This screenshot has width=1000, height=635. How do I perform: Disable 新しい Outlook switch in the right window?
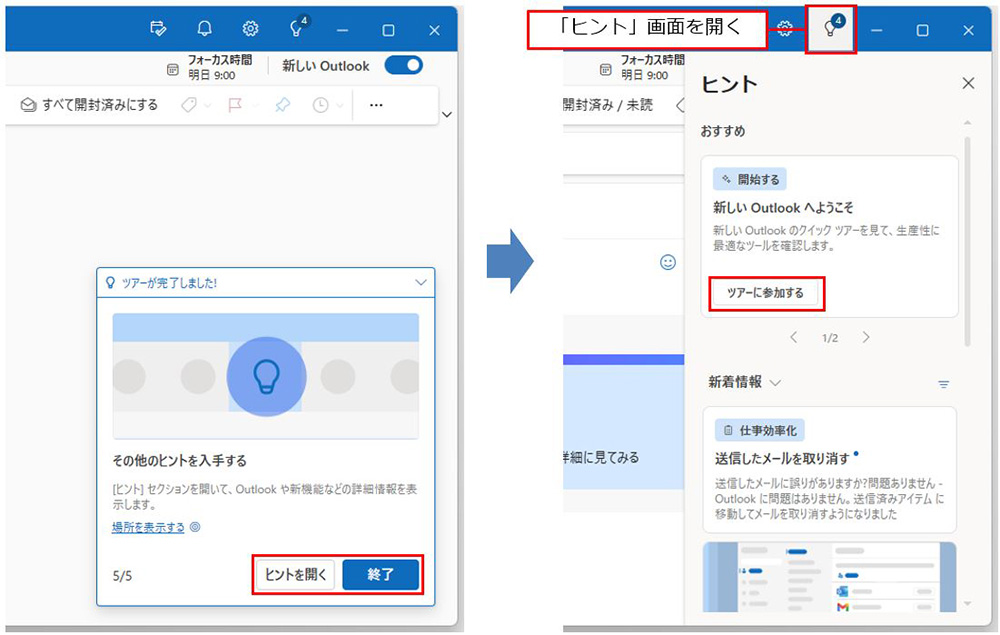(403, 65)
